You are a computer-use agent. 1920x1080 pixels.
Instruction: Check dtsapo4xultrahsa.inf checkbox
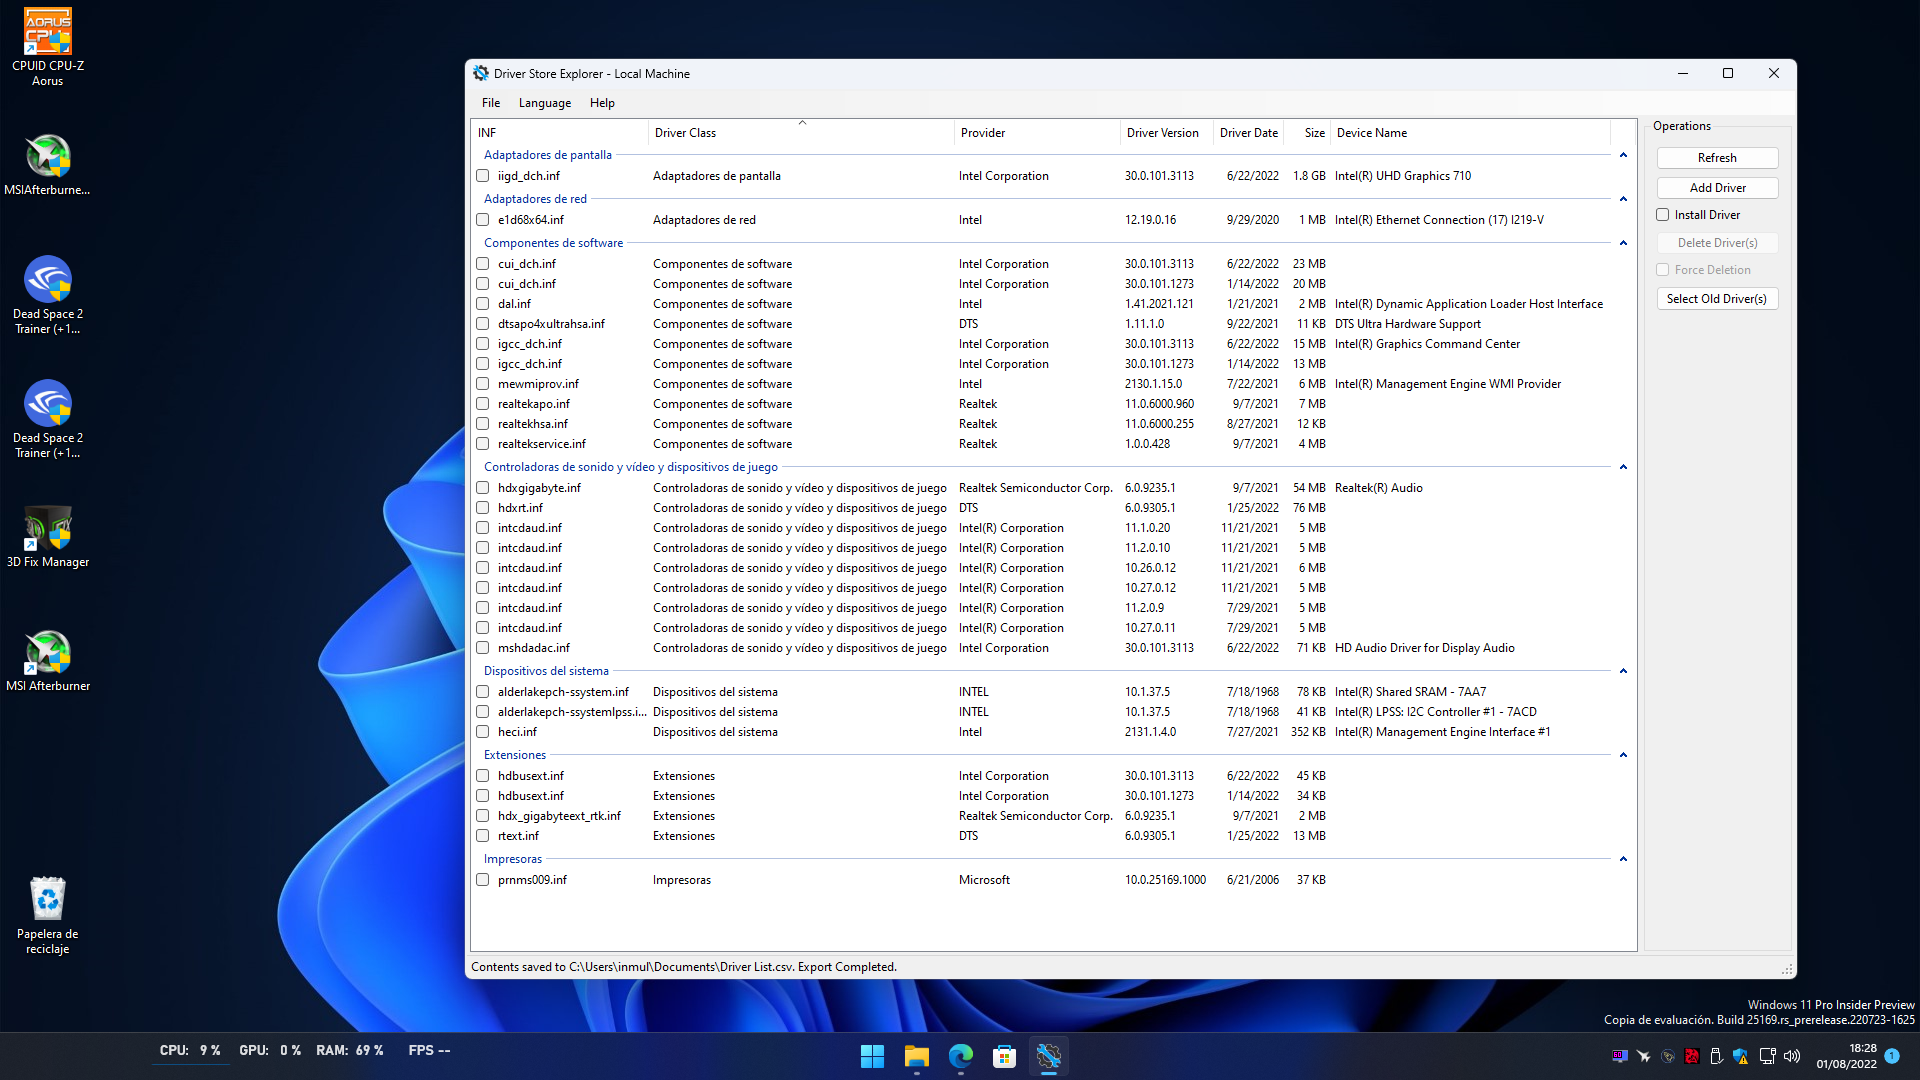tap(483, 324)
